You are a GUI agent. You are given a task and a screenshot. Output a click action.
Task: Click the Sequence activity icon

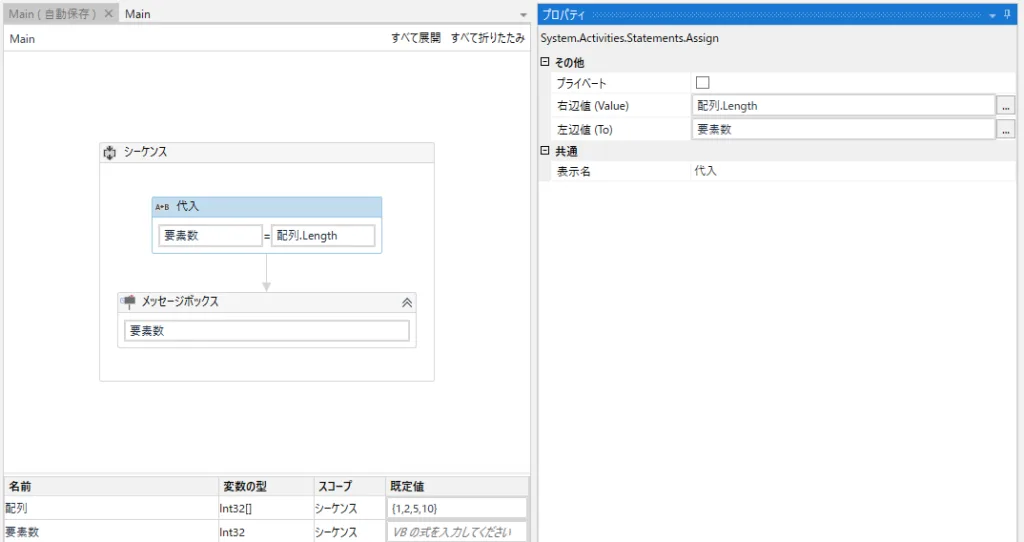pos(110,153)
